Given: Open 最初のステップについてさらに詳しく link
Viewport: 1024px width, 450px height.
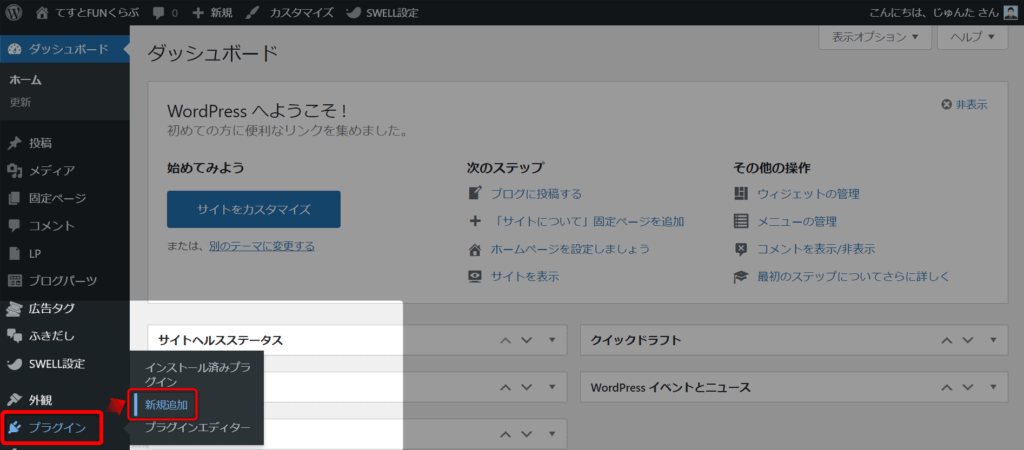Looking at the screenshot, I should [x=853, y=277].
